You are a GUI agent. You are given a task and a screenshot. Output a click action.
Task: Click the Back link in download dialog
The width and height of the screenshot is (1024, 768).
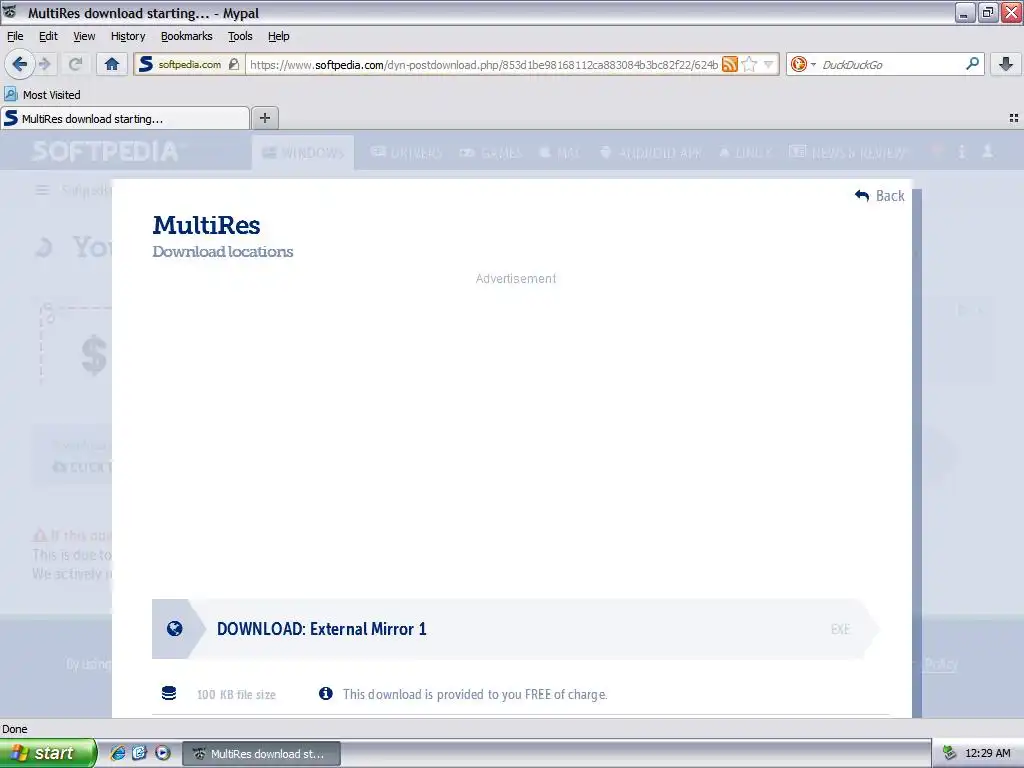880,195
